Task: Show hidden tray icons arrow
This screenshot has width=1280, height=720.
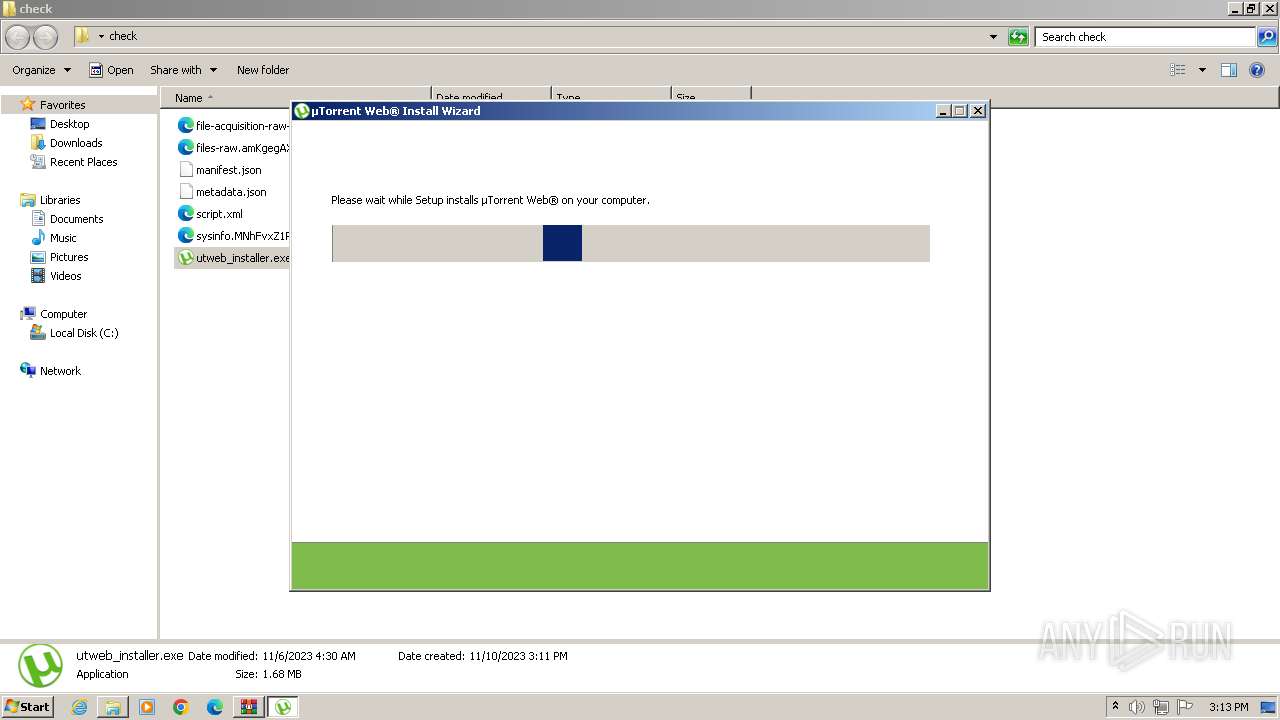Action: click(1115, 706)
